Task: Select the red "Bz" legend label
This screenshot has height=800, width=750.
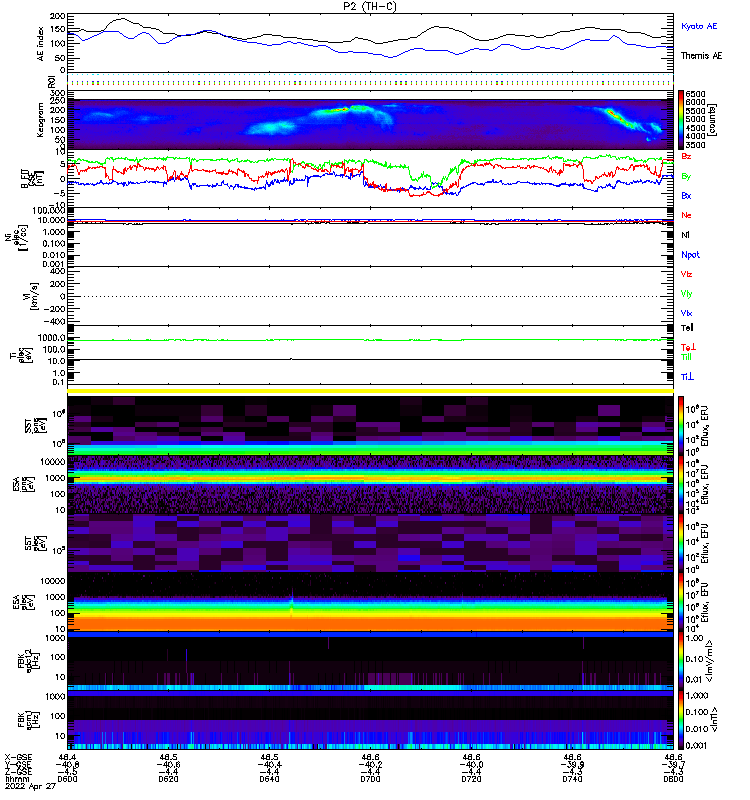Action: (686, 156)
